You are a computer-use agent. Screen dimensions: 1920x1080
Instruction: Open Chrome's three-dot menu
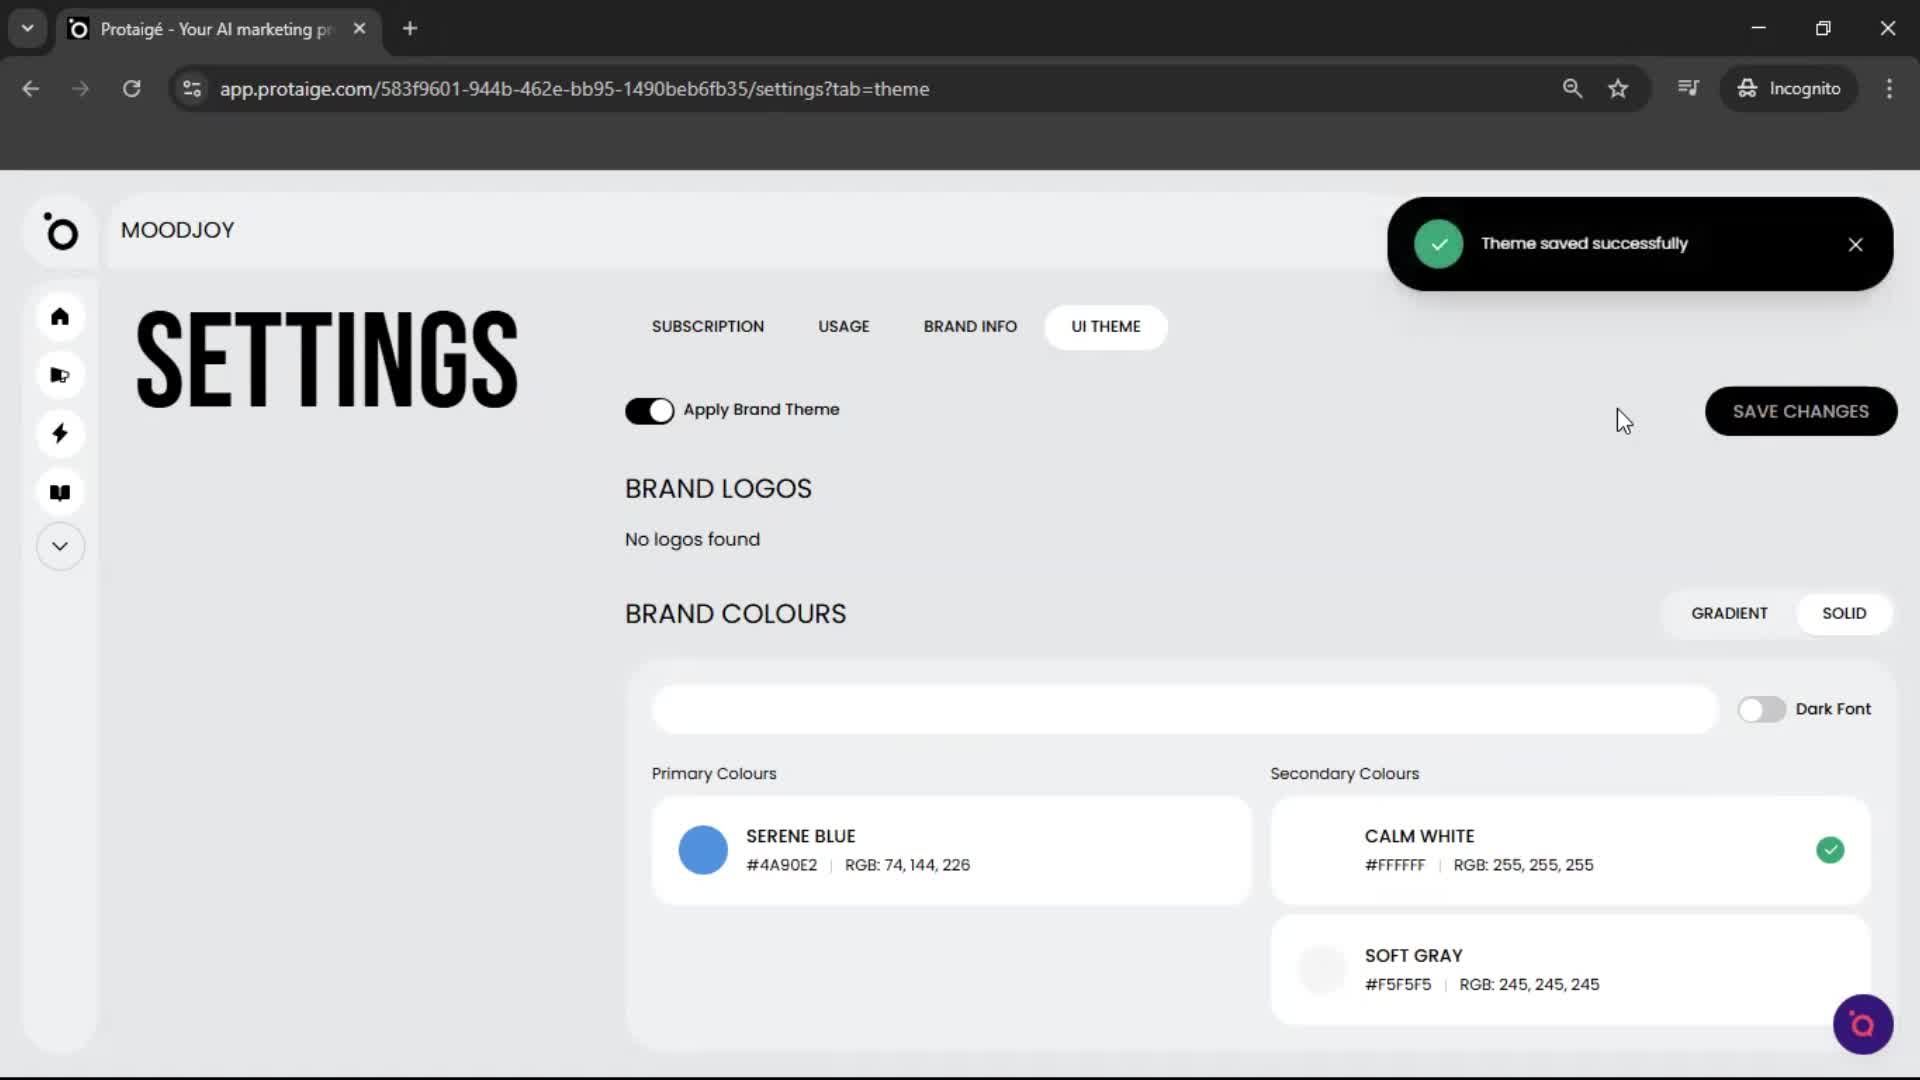pyautogui.click(x=1889, y=88)
